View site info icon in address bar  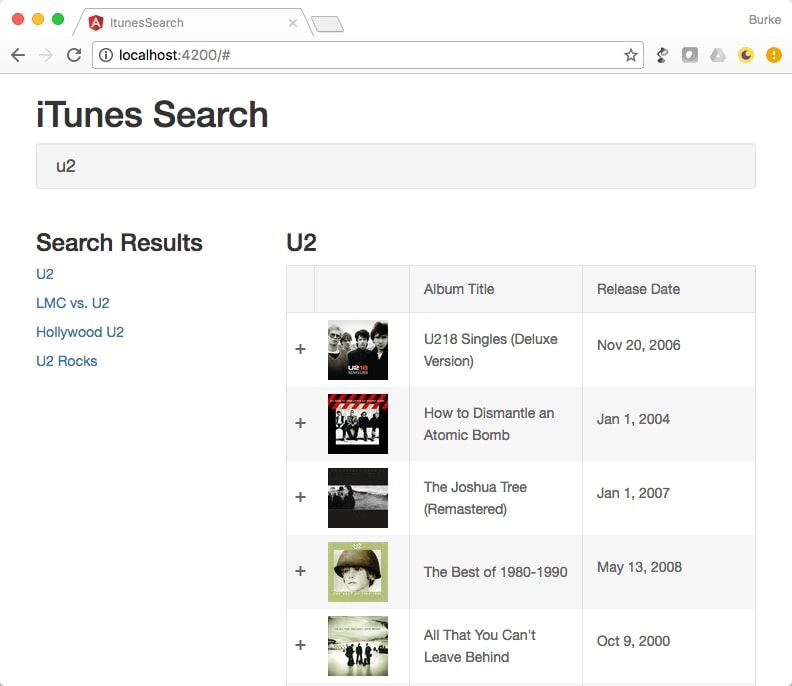tap(106, 55)
